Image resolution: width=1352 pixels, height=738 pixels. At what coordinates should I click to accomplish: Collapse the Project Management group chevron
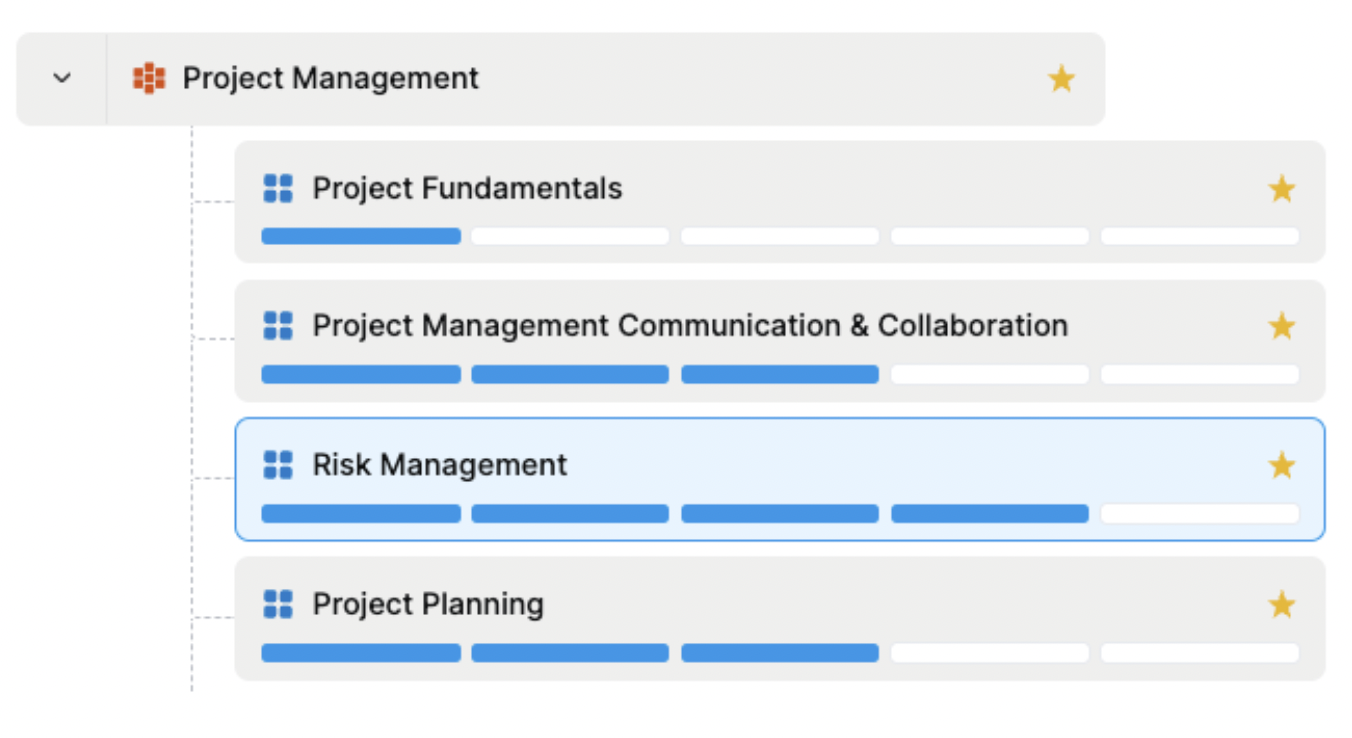pyautogui.click(x=62, y=78)
